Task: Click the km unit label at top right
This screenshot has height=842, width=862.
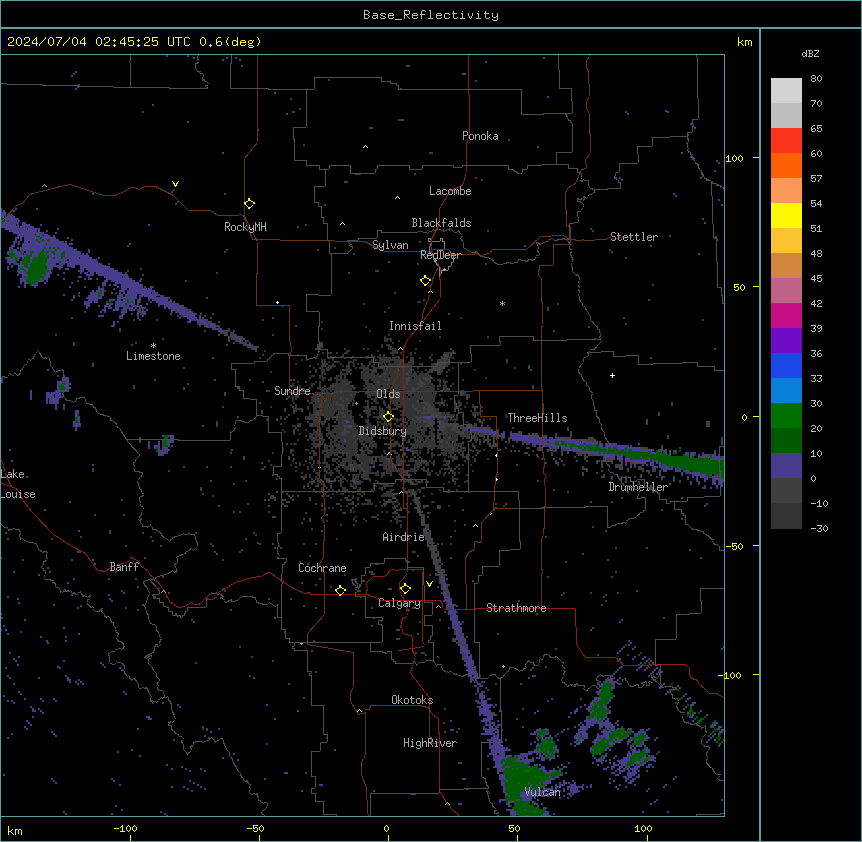Action: 744,42
